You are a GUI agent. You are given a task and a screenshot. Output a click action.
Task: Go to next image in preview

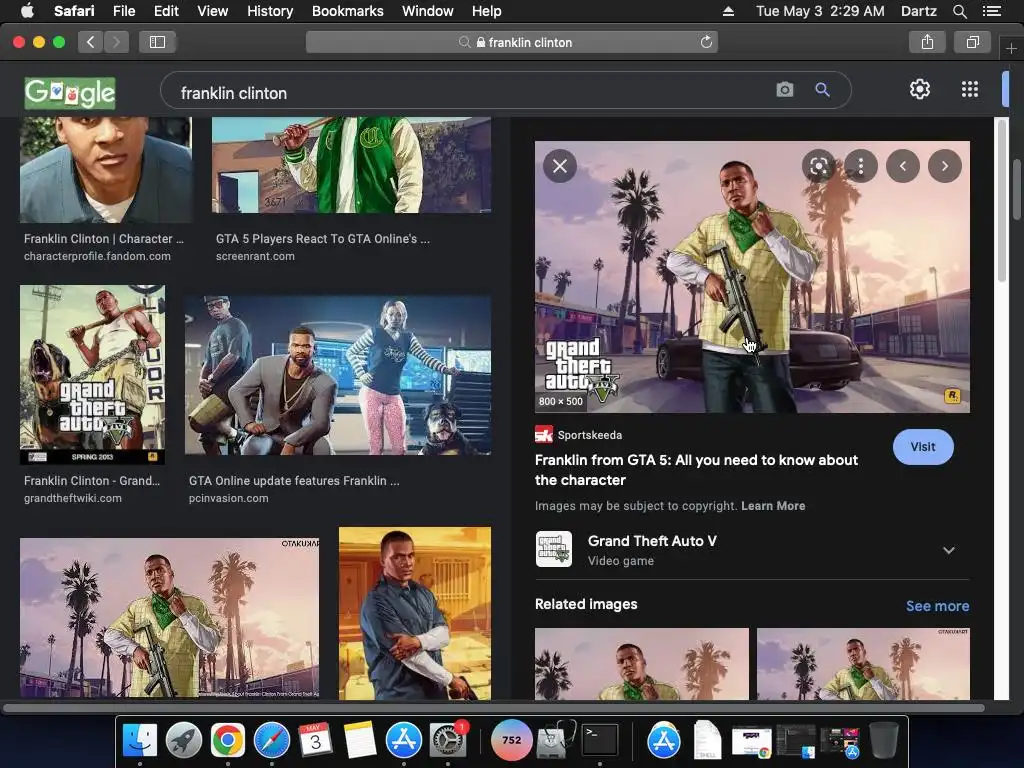point(944,166)
